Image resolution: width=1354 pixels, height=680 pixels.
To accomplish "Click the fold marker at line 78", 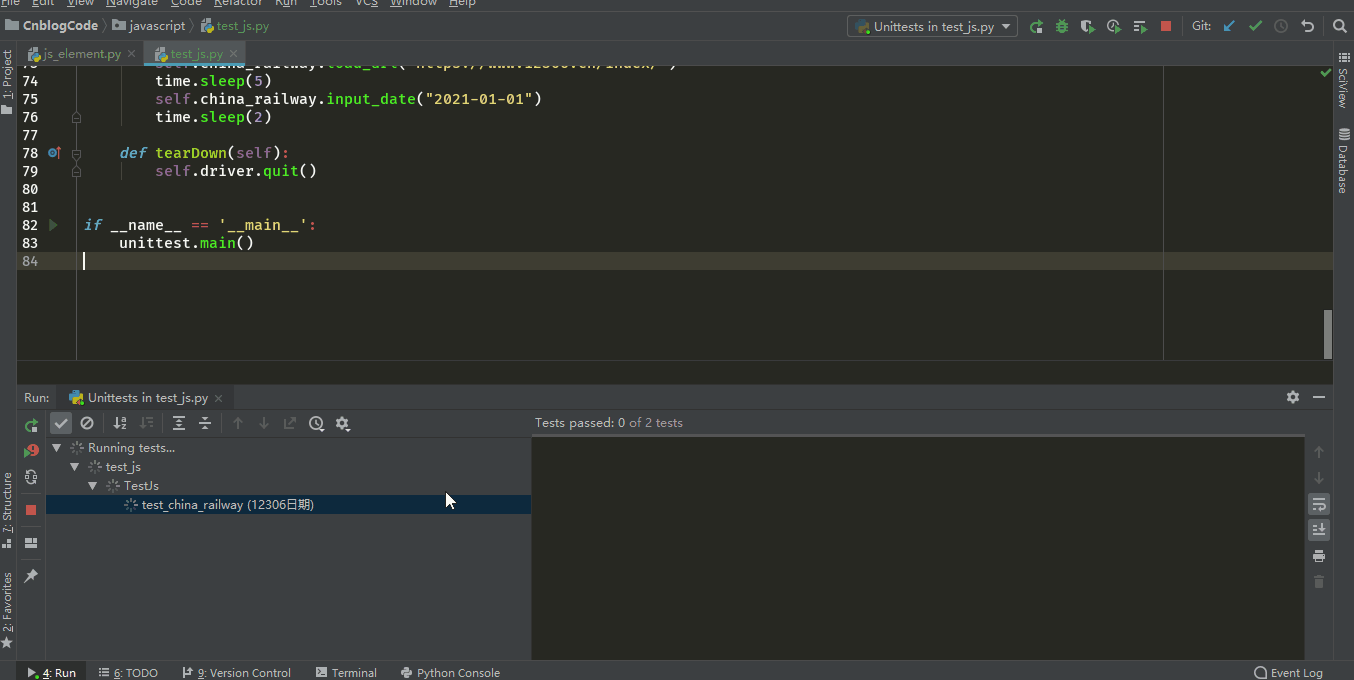I will (76, 153).
